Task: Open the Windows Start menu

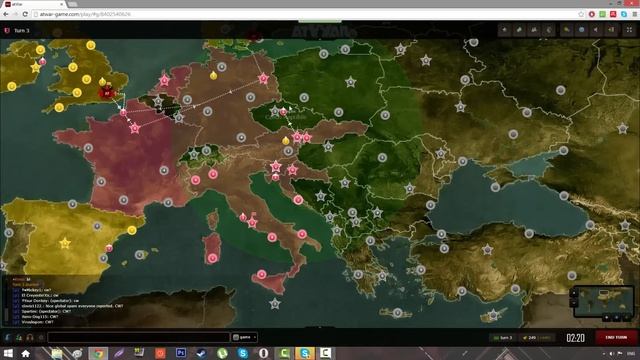Action: 8,353
